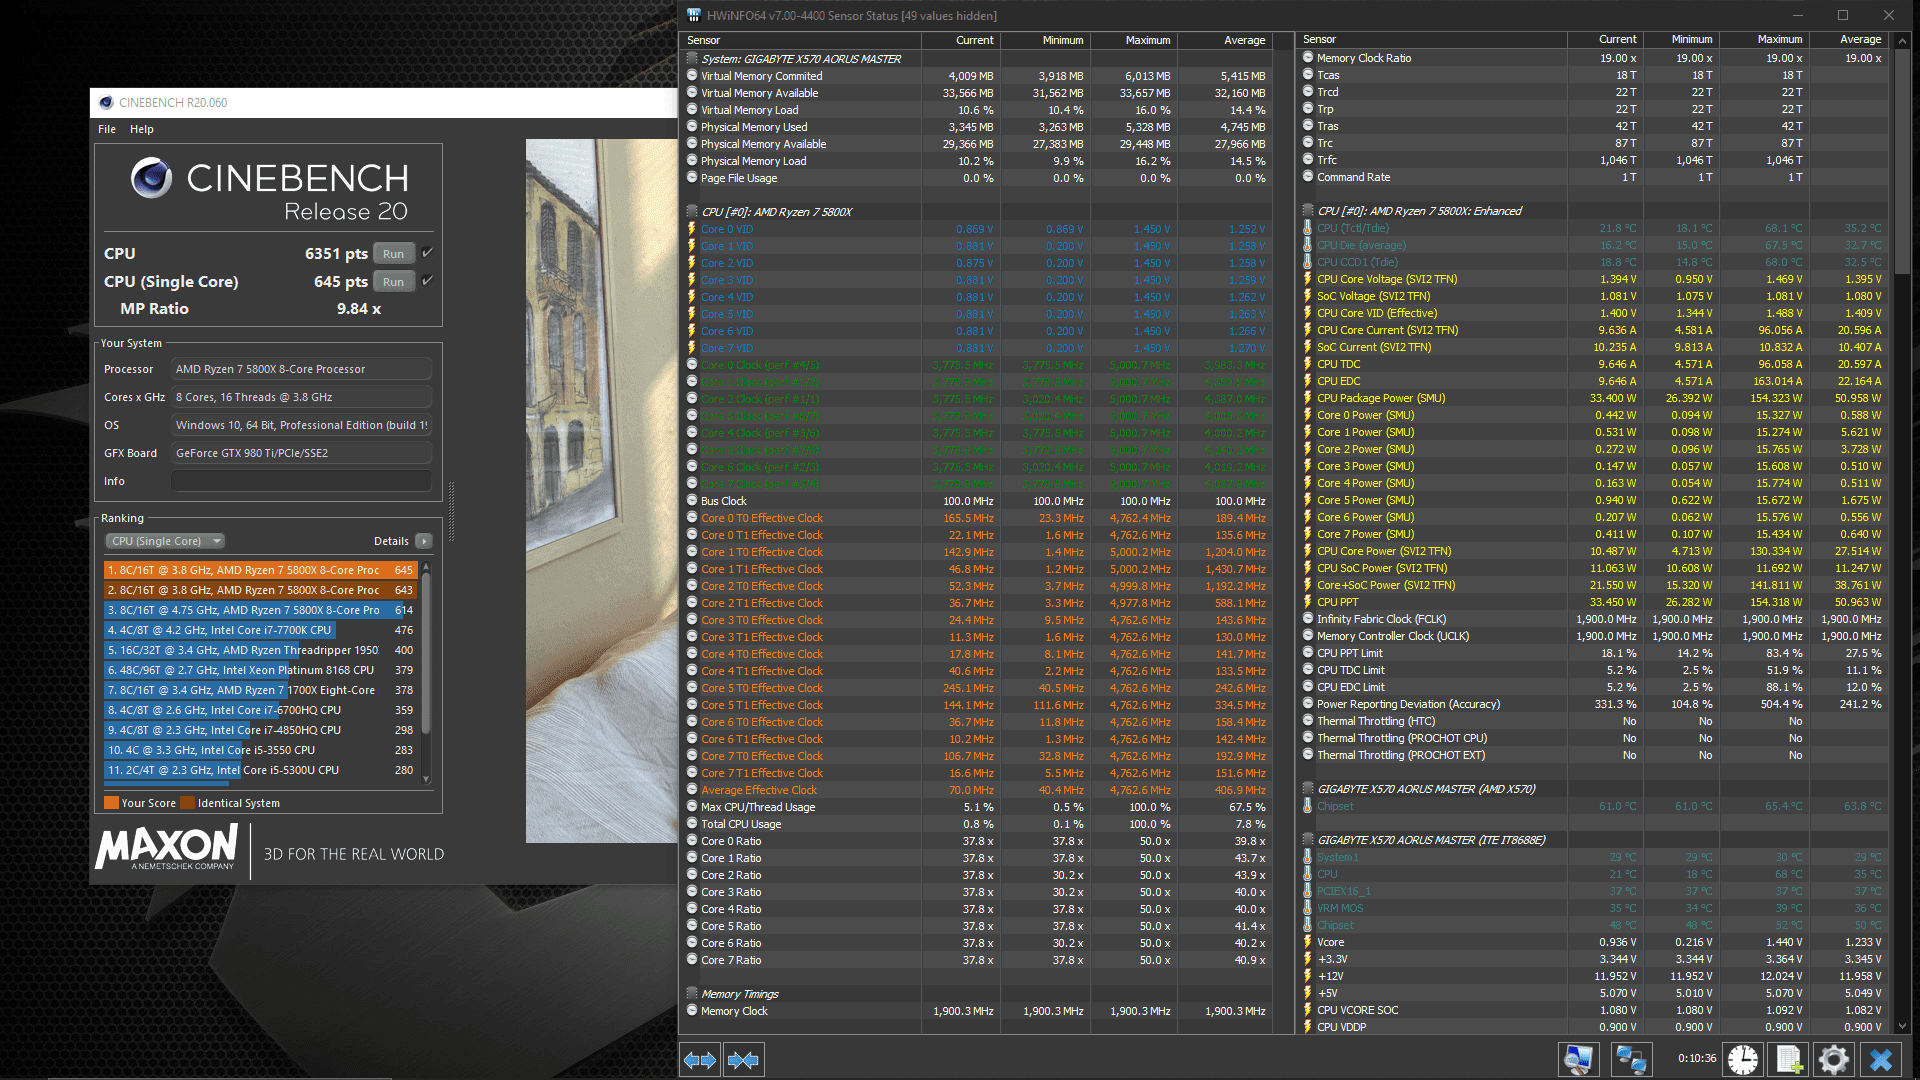Click the log file with plus icon

(x=1789, y=1059)
